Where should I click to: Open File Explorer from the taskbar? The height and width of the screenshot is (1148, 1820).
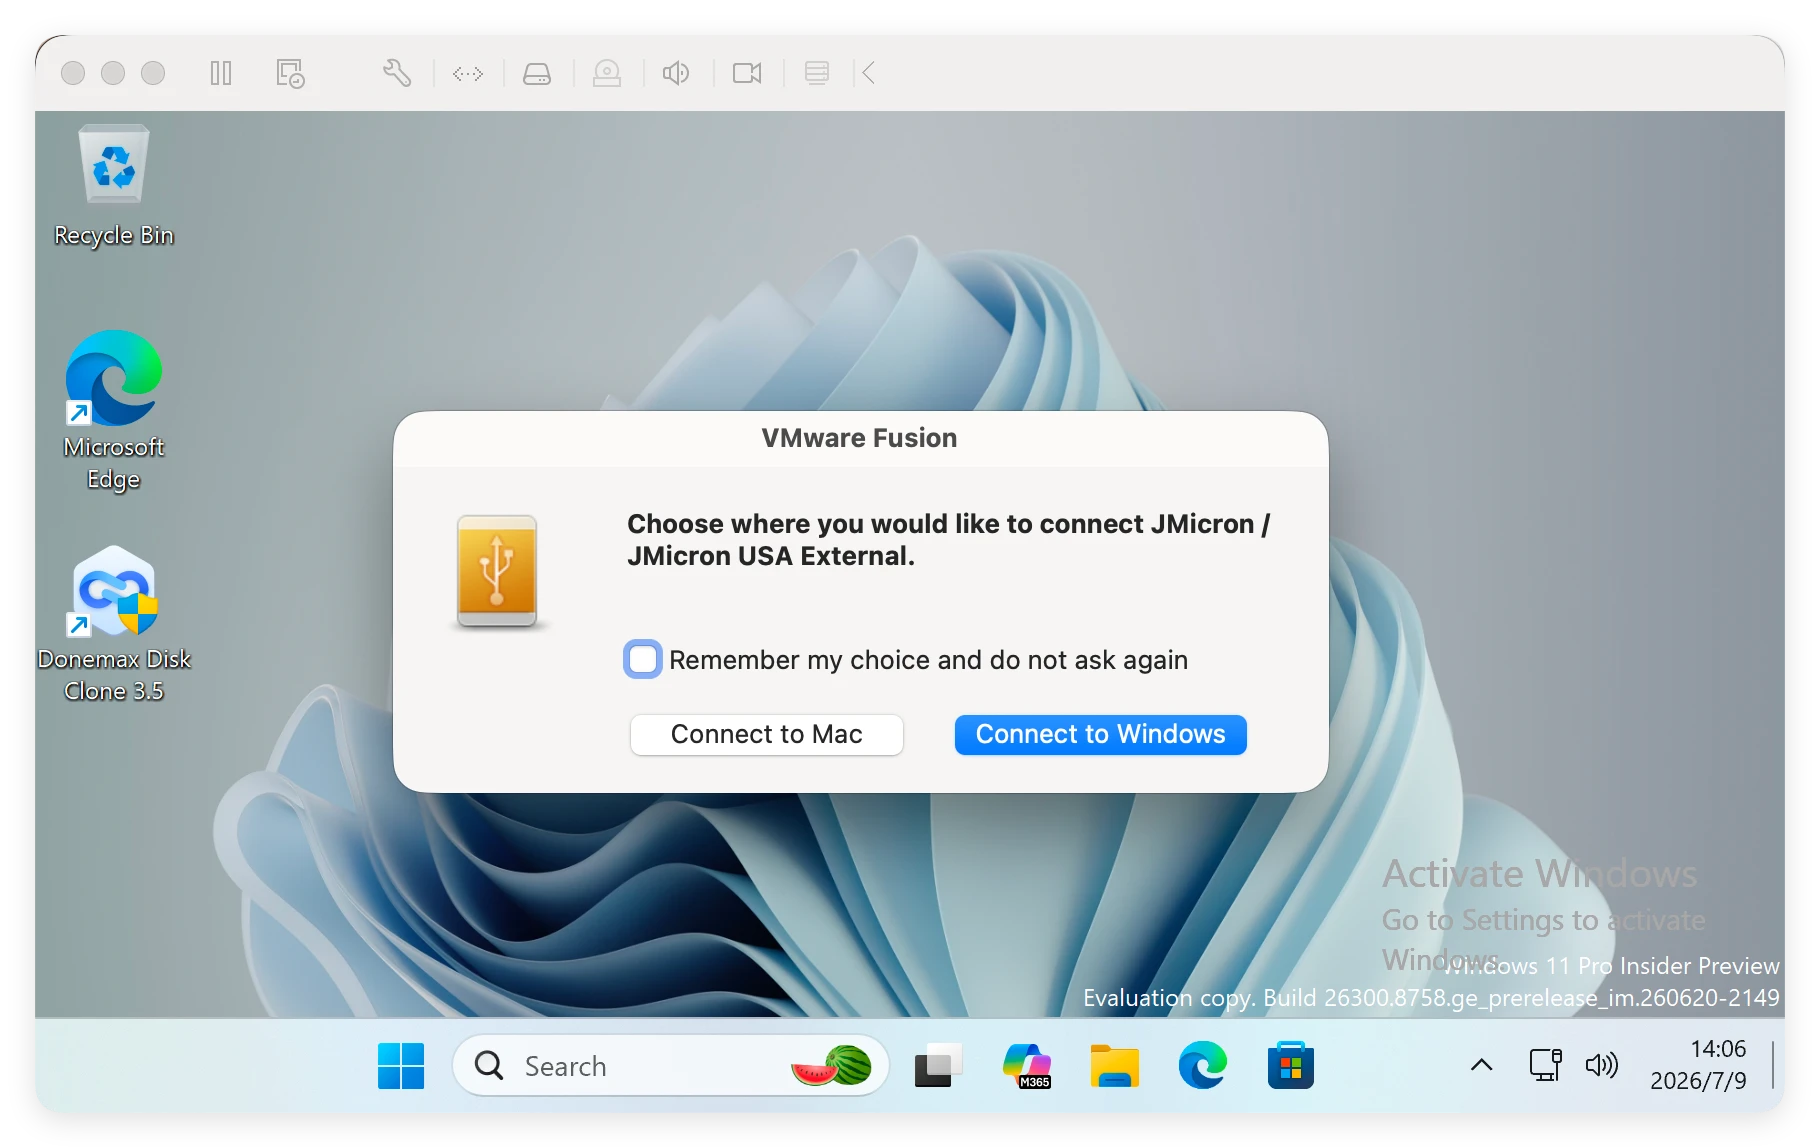1115,1066
